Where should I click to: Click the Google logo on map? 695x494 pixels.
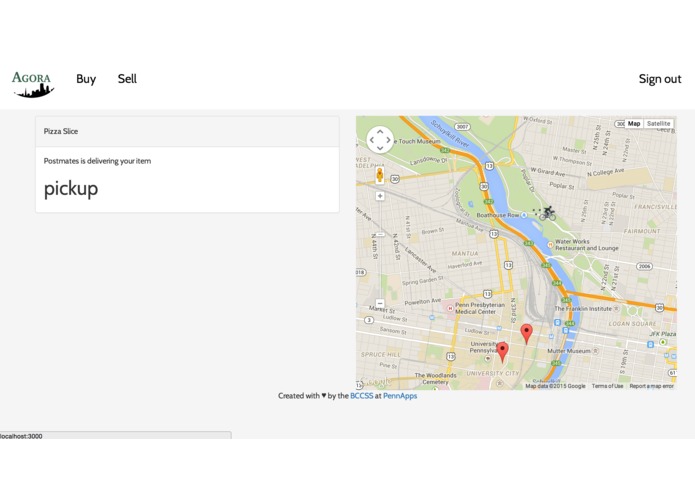(376, 381)
